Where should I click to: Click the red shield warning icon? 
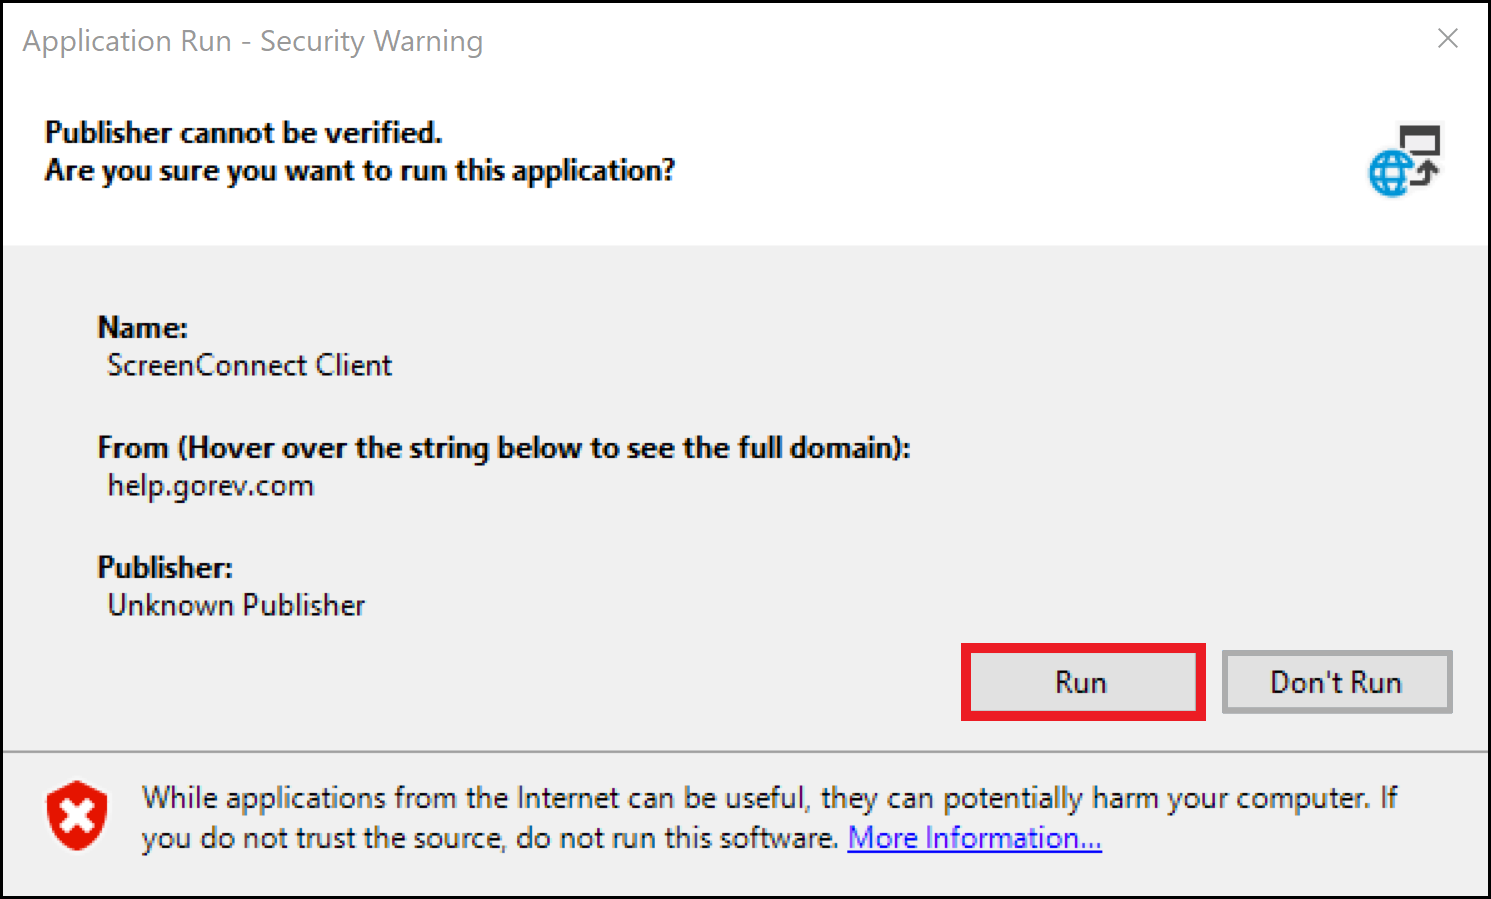coord(77,816)
